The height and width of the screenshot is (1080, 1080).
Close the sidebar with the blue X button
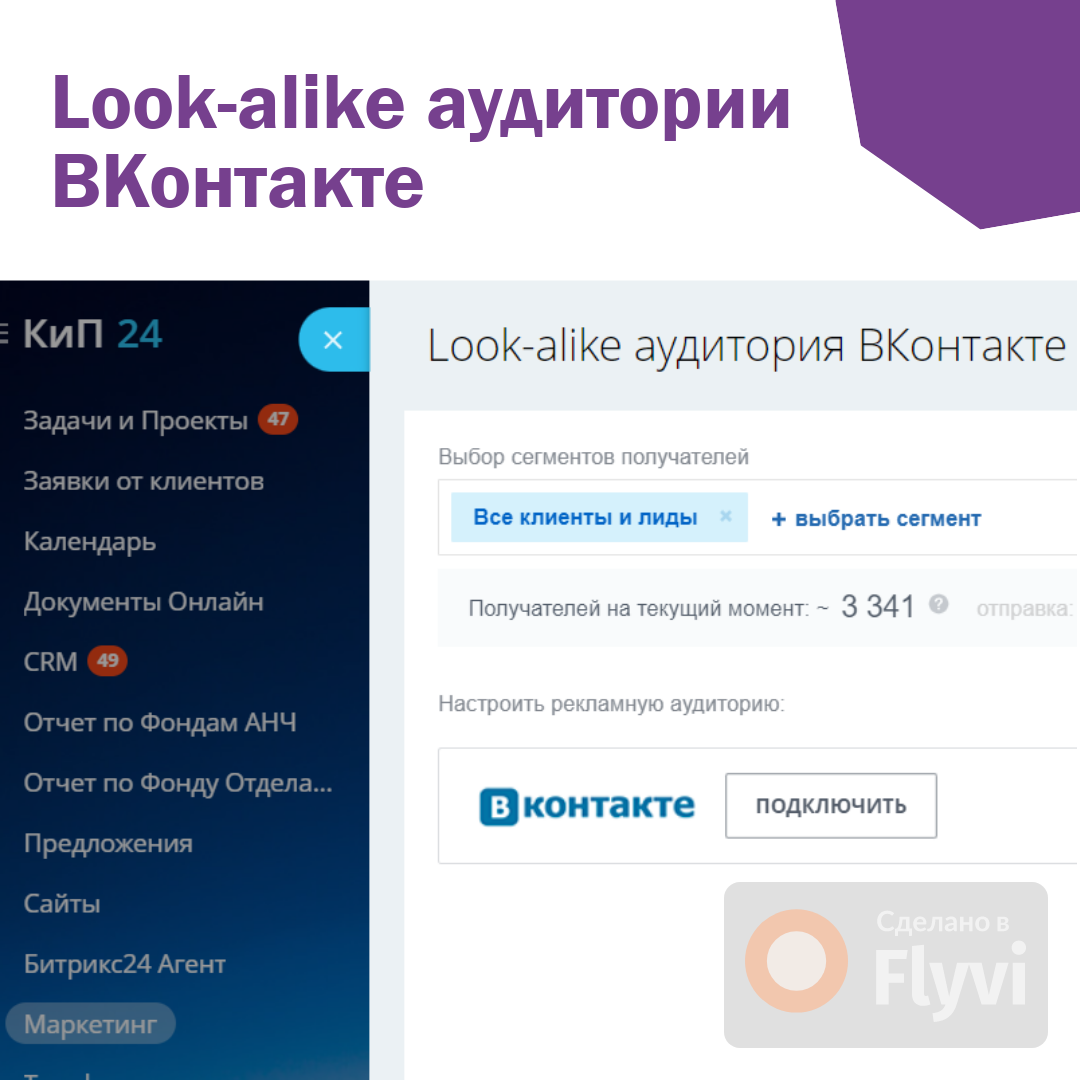pyautogui.click(x=334, y=340)
